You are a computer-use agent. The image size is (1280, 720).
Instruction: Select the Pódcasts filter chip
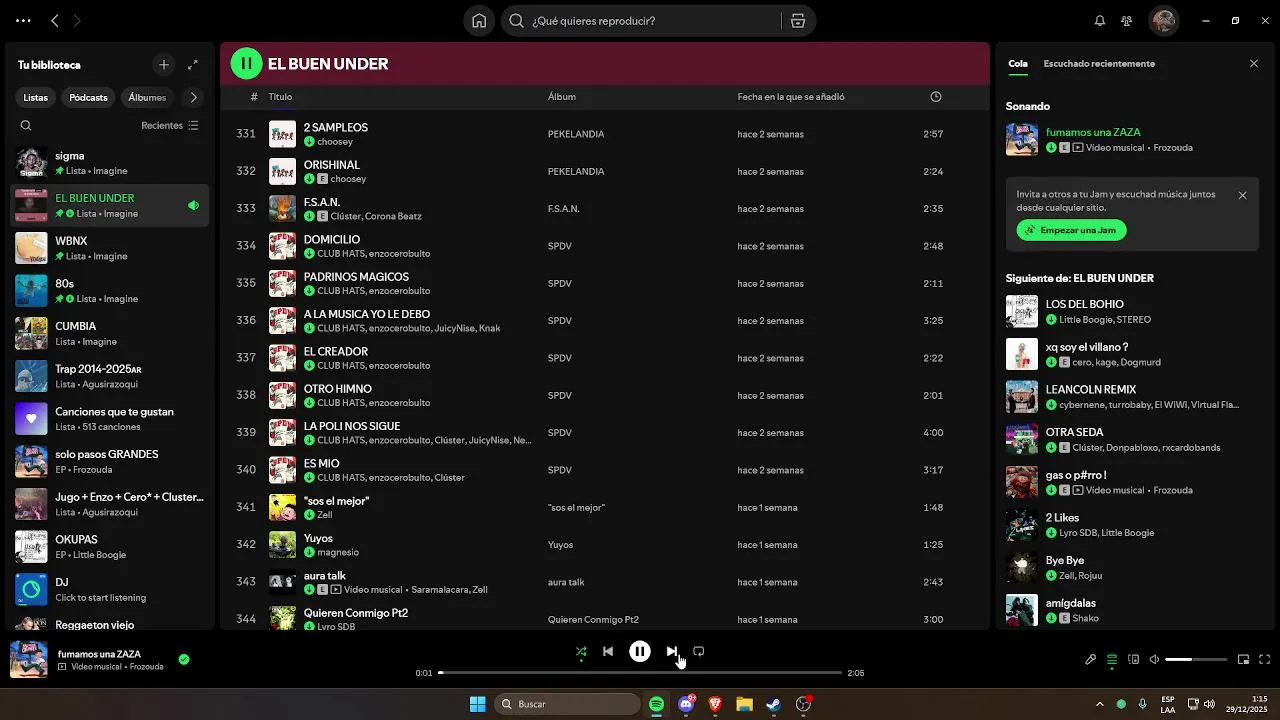pyautogui.click(x=88, y=98)
